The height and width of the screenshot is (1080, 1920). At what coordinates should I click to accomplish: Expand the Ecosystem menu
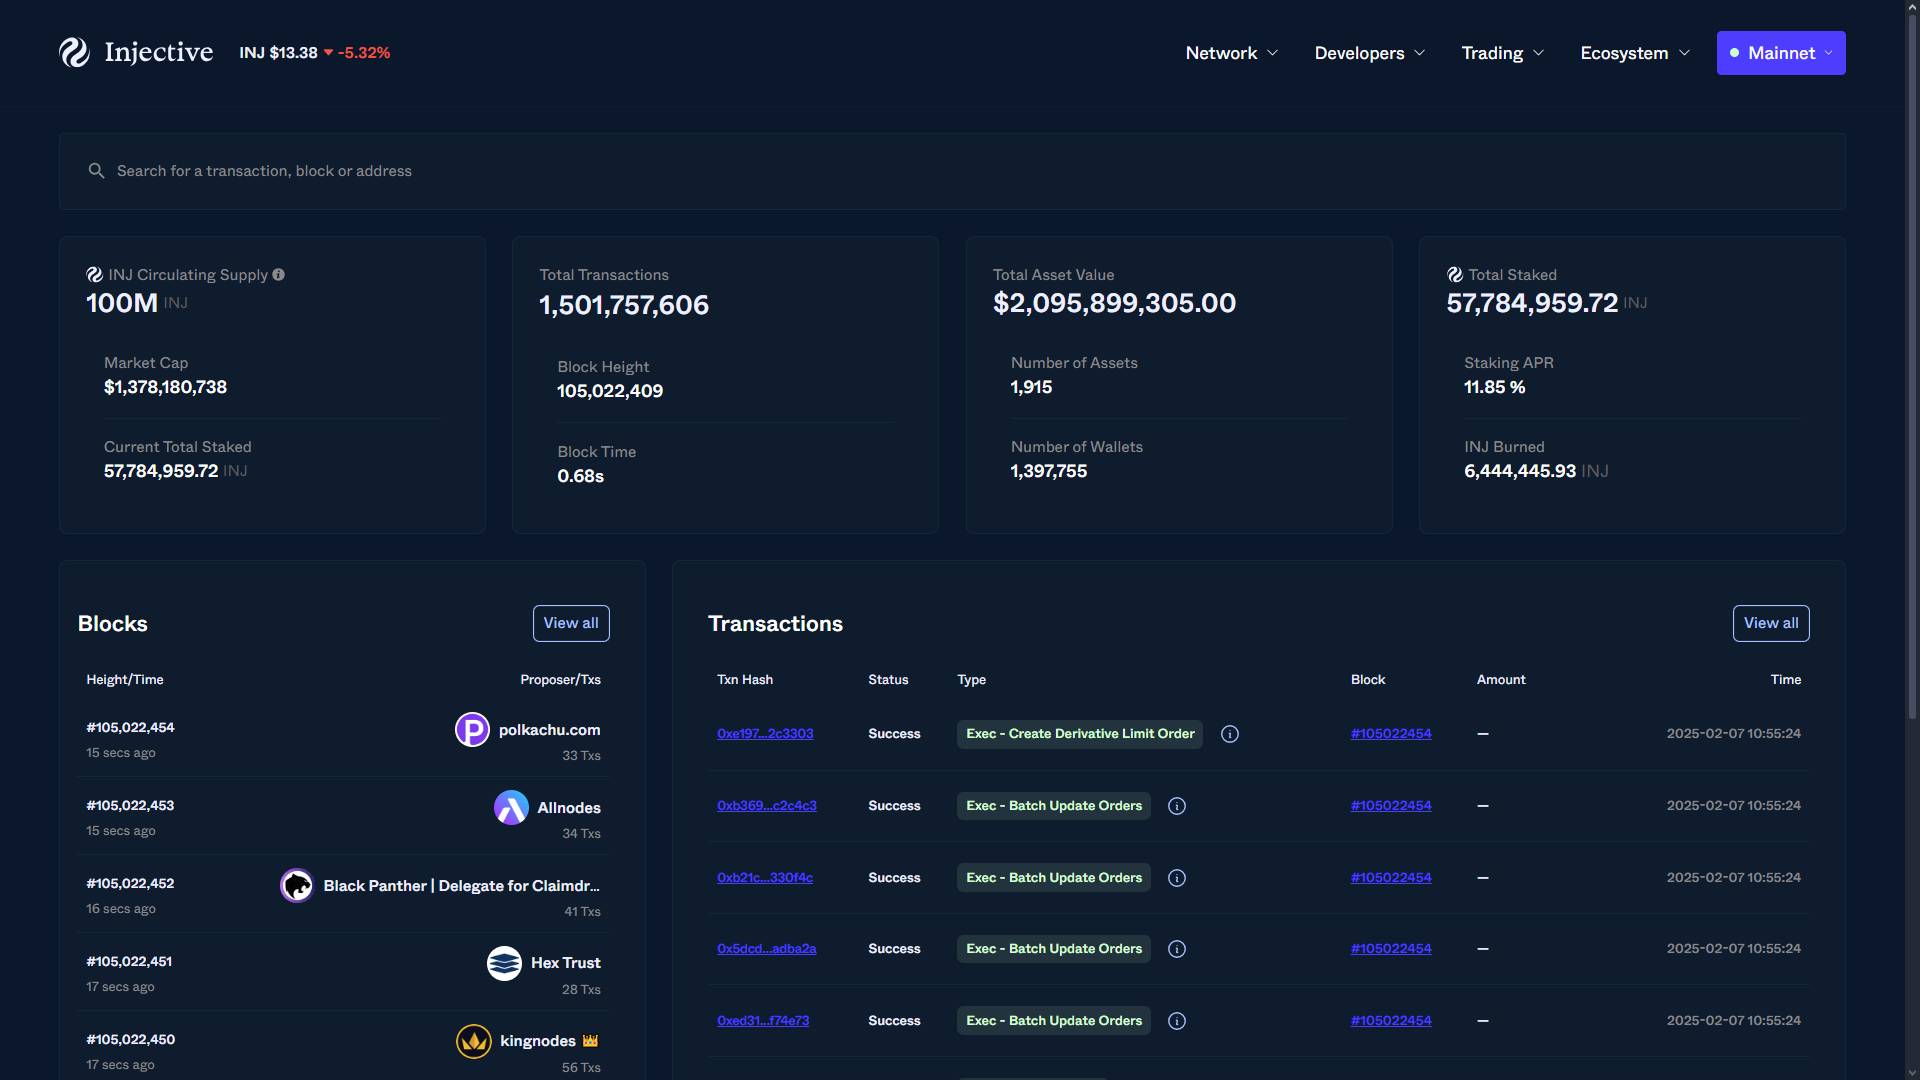[1635, 53]
